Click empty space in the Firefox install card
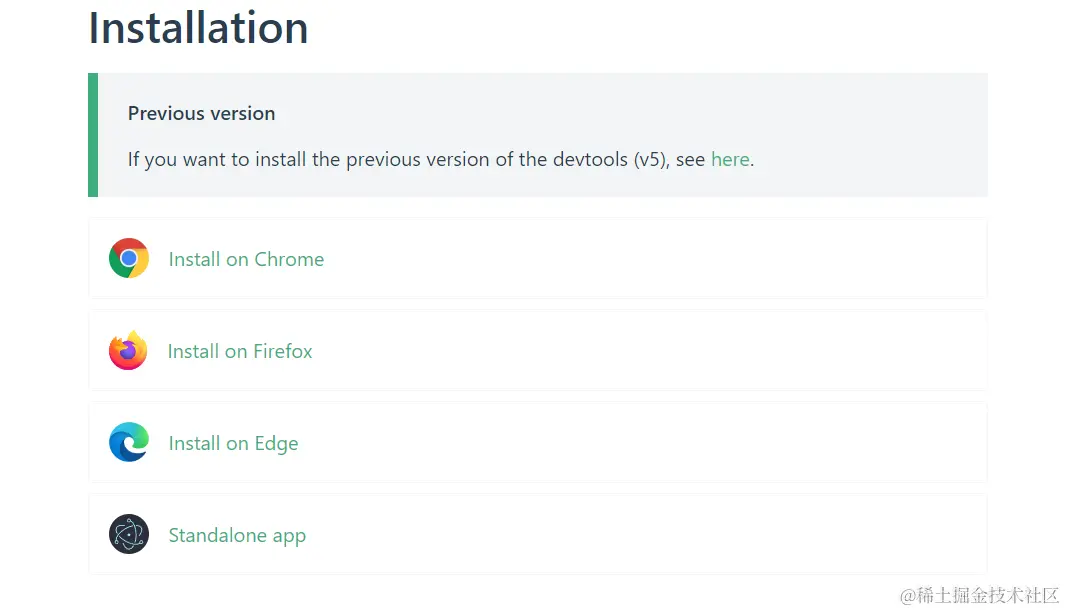 (650, 351)
